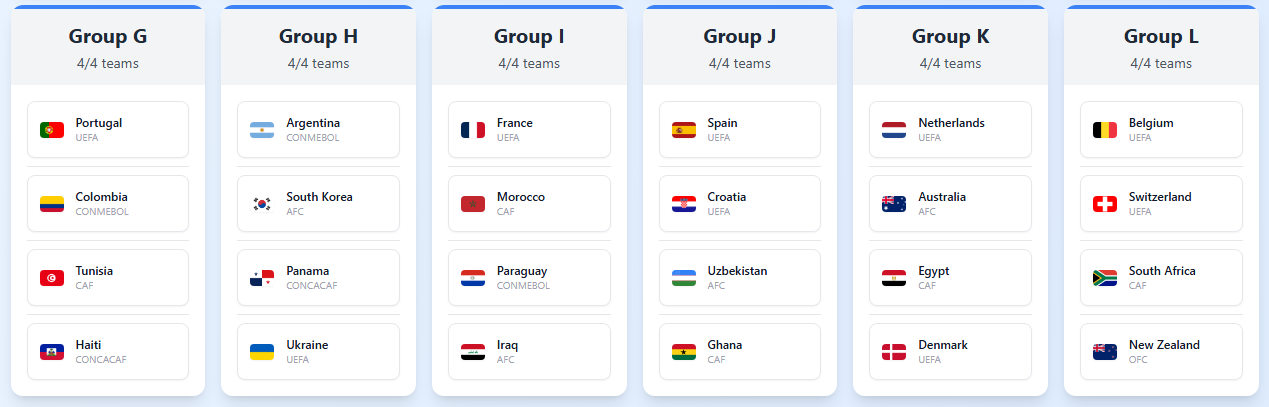The height and width of the screenshot is (407, 1269).
Task: Click the Denmark flag icon
Action: [x=894, y=352]
